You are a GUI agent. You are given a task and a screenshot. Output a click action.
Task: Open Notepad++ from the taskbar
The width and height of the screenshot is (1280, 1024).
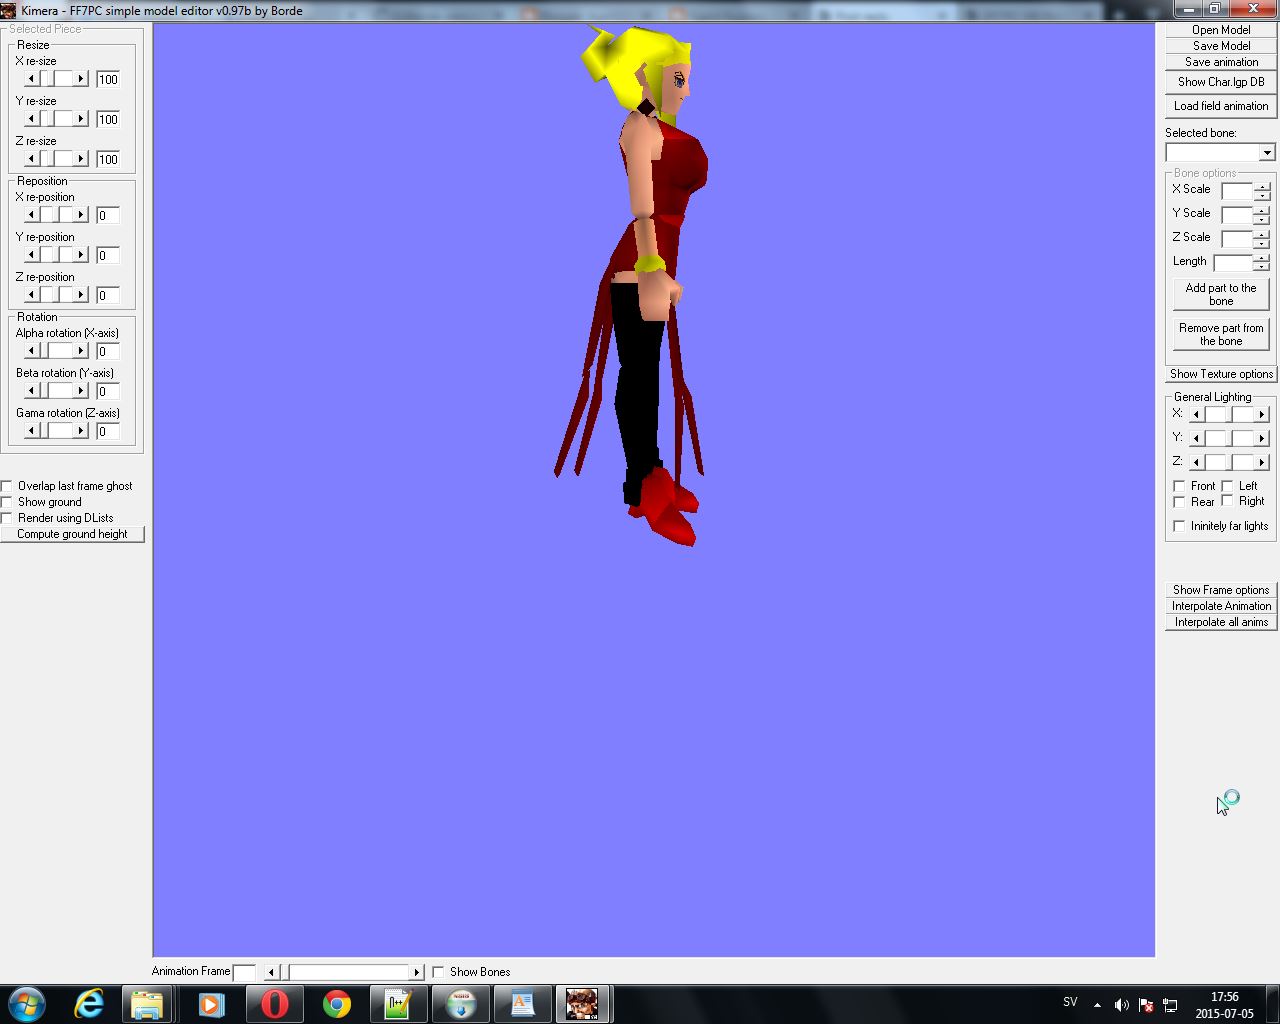[398, 1004]
